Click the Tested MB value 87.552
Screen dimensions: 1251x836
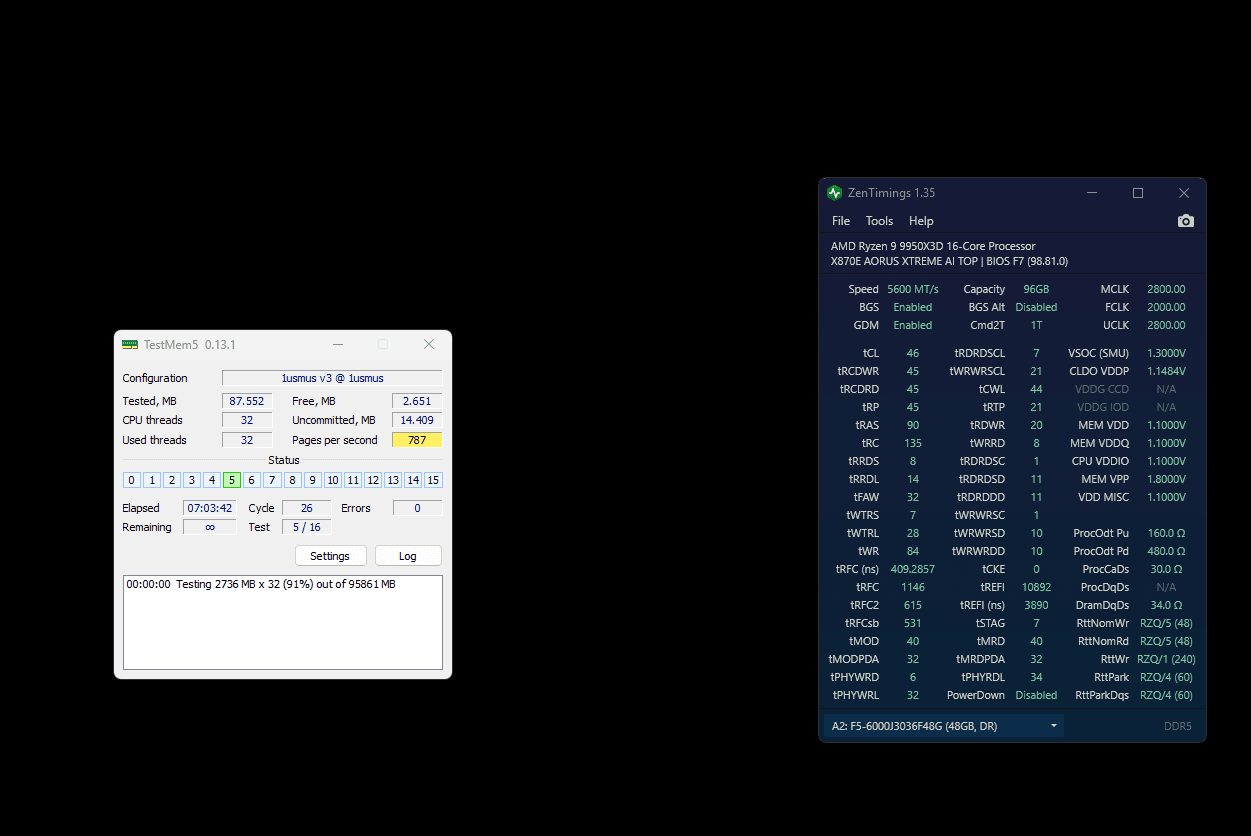point(247,401)
